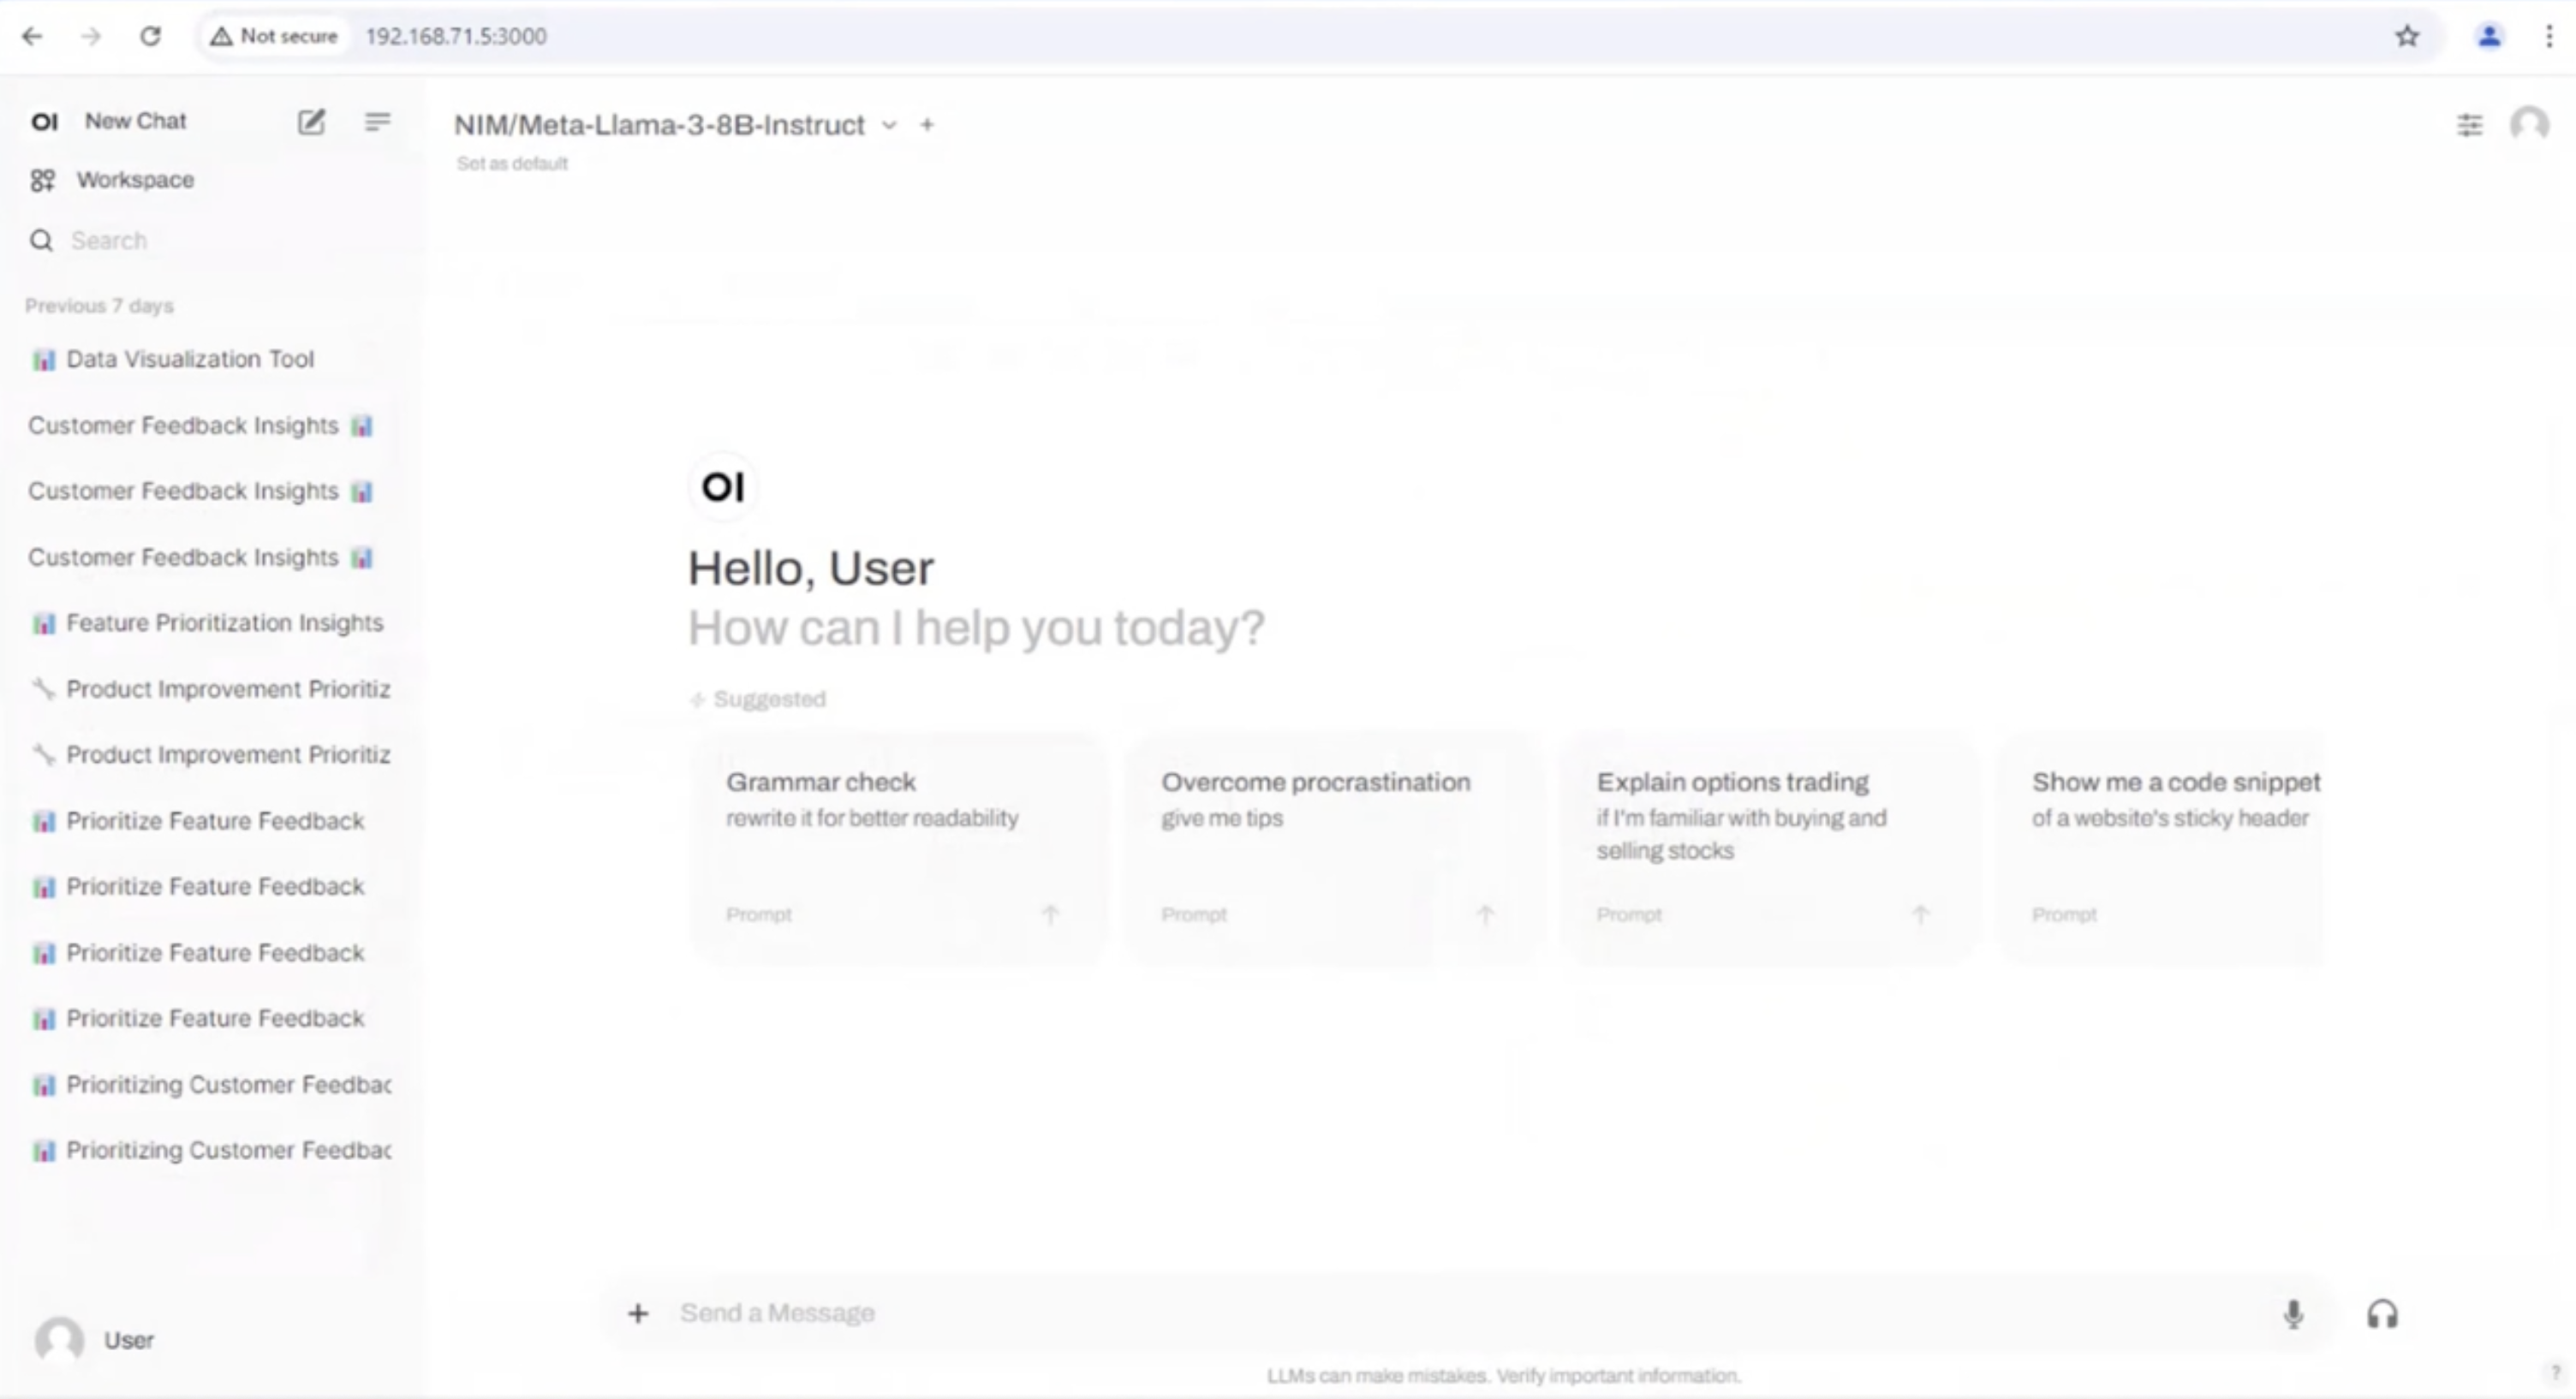
Task: Select the Customer Feedback Insights chat
Action: pos(184,426)
